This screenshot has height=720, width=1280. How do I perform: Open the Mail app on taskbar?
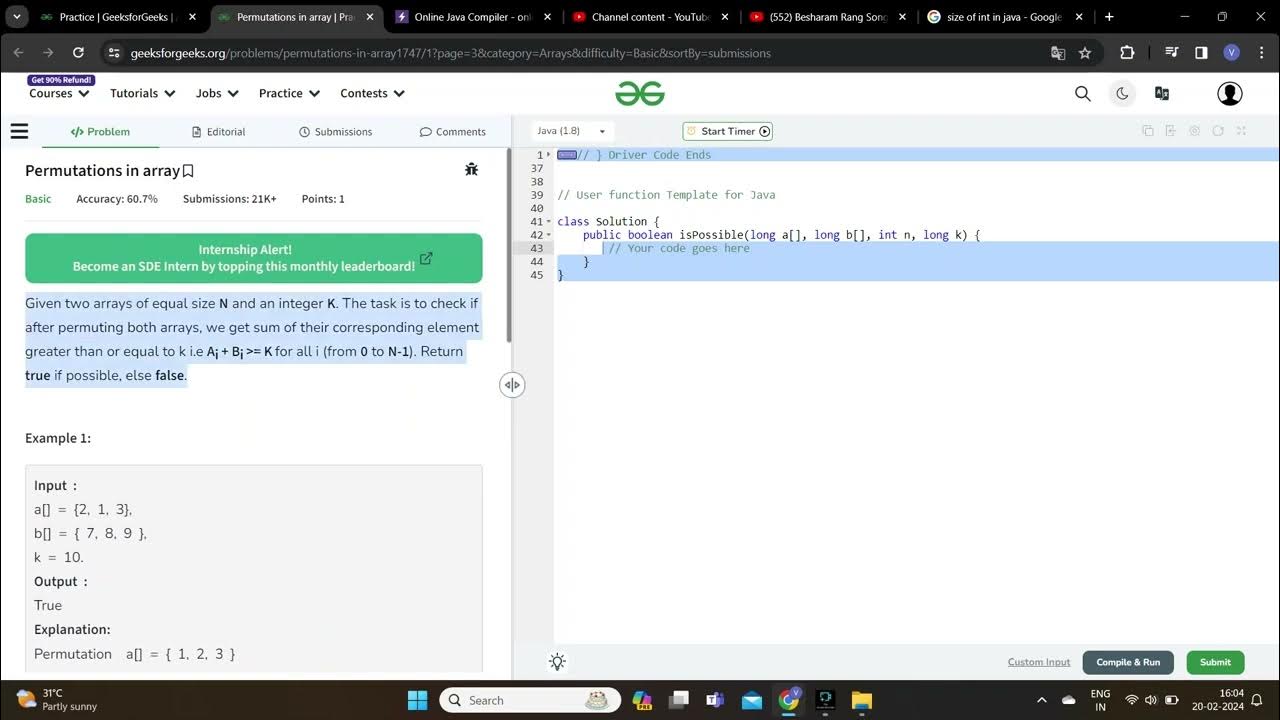pos(752,700)
